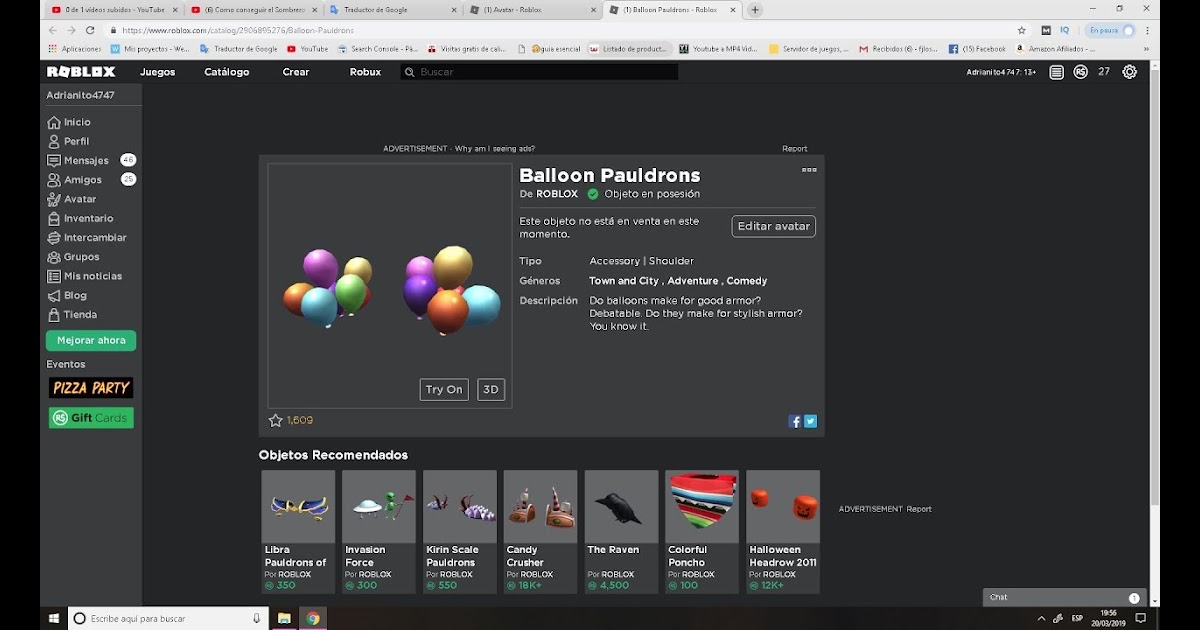Open a new browser tab with plus

[755, 10]
